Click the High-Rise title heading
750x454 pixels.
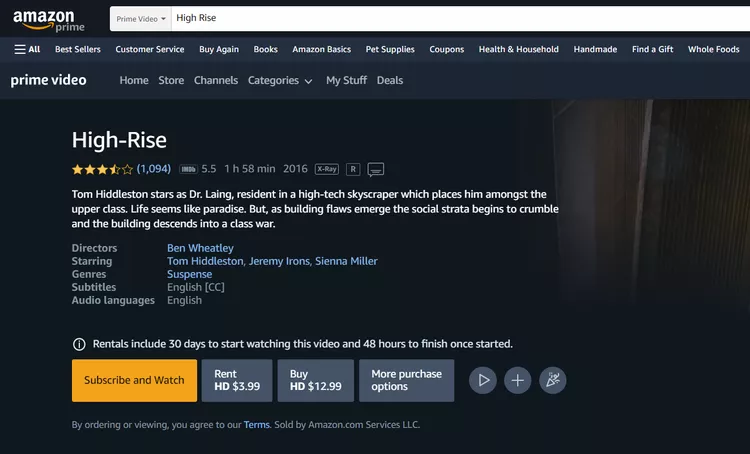(x=119, y=140)
